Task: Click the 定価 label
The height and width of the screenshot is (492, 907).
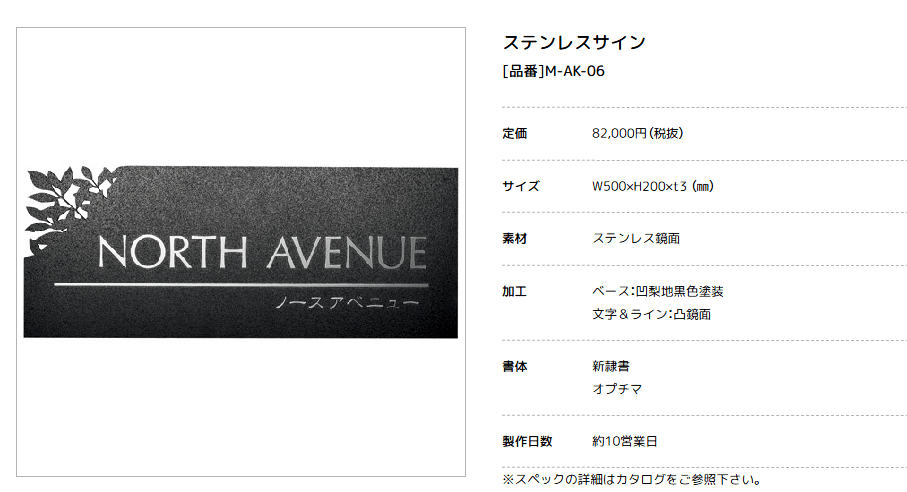Action: (514, 133)
